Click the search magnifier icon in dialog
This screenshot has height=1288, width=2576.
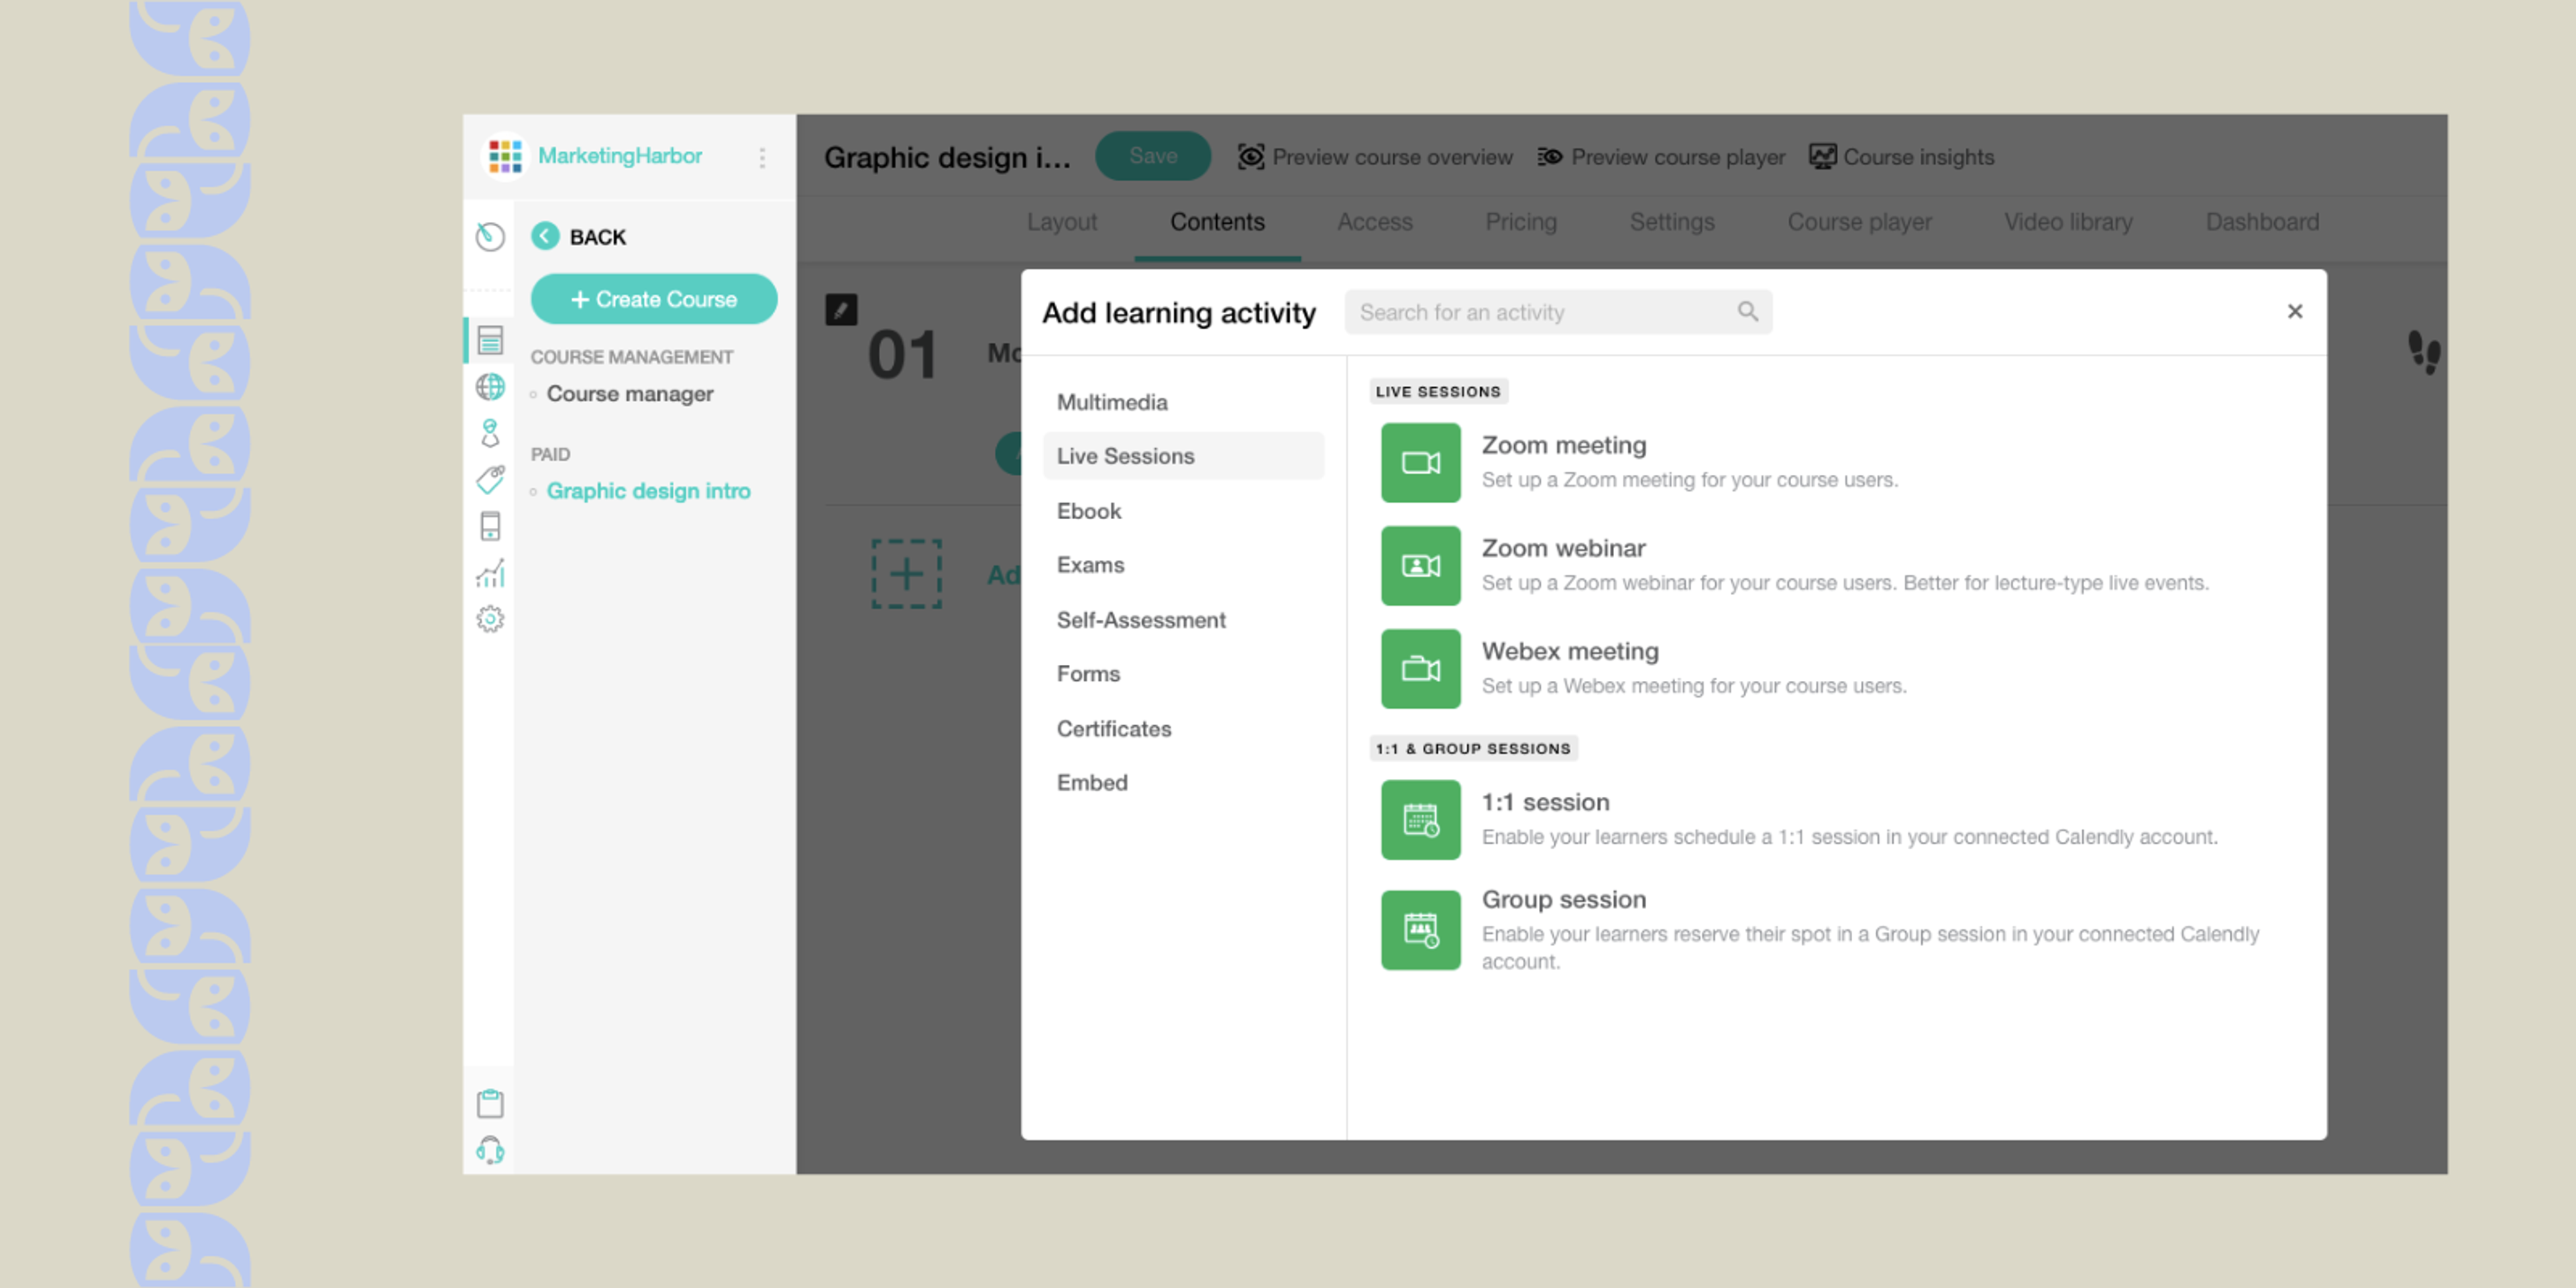pyautogui.click(x=1747, y=312)
